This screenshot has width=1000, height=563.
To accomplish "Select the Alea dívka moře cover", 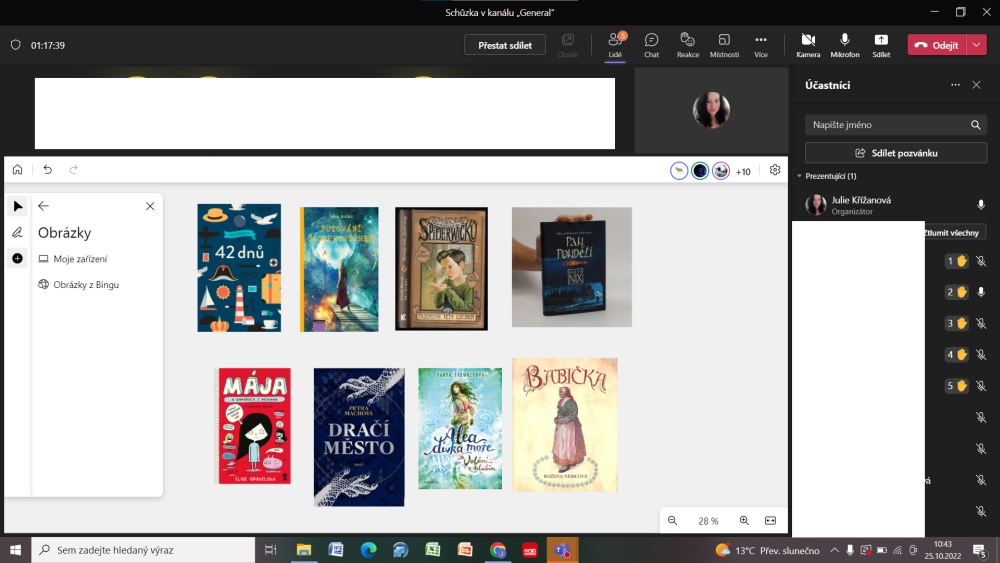I will [460, 428].
